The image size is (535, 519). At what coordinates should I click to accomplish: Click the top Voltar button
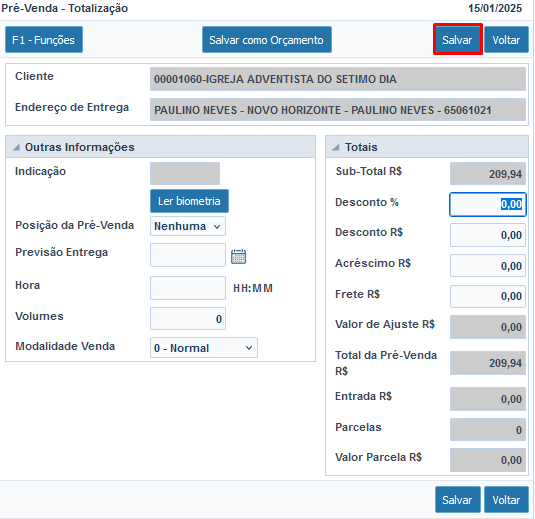pyautogui.click(x=506, y=40)
